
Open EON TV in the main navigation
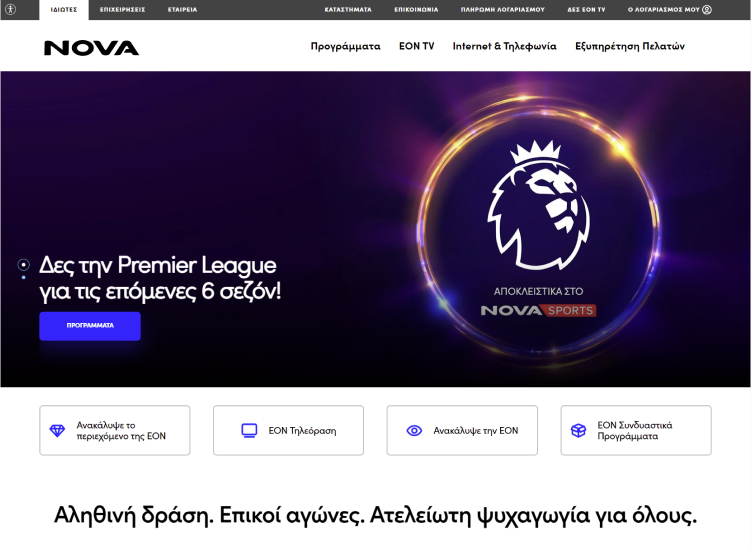(x=417, y=46)
